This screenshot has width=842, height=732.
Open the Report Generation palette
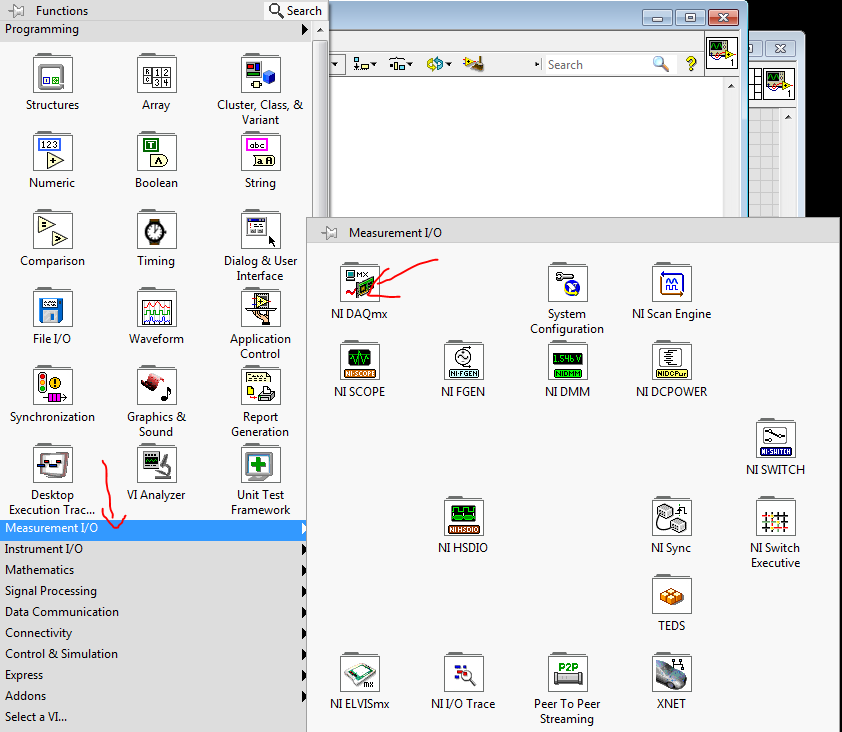260,386
